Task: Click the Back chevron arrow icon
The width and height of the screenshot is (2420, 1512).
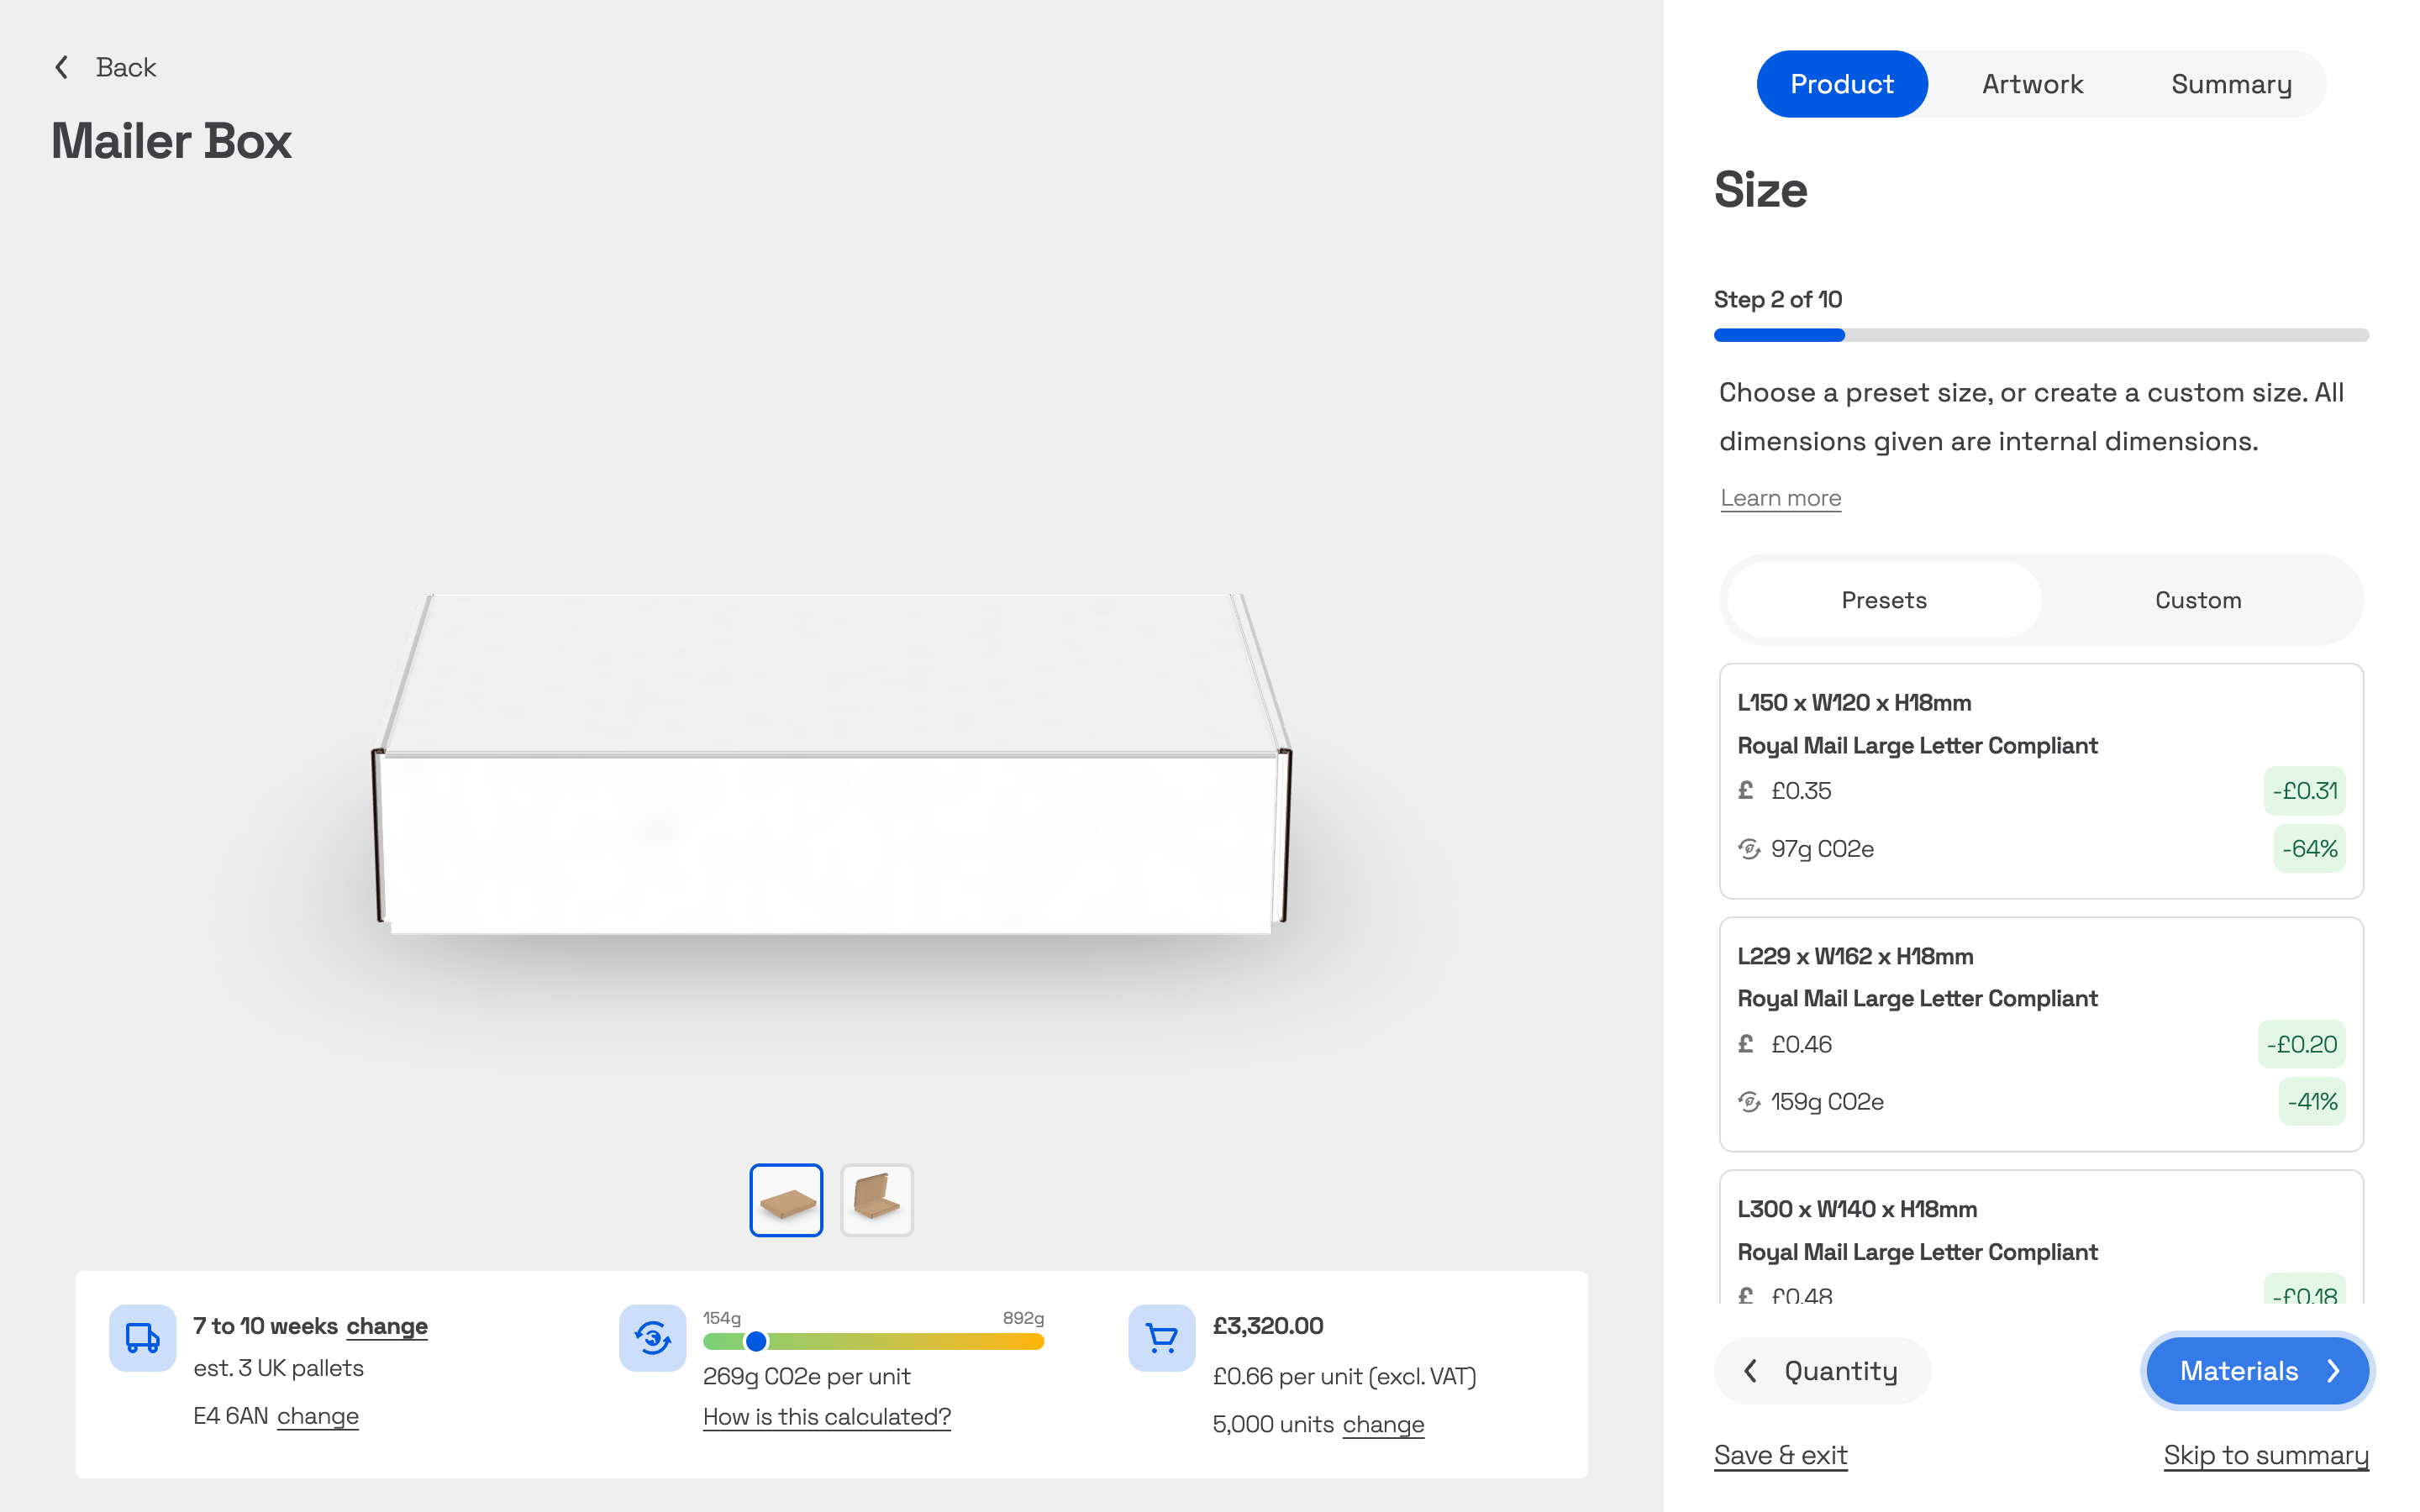Action: click(x=62, y=67)
